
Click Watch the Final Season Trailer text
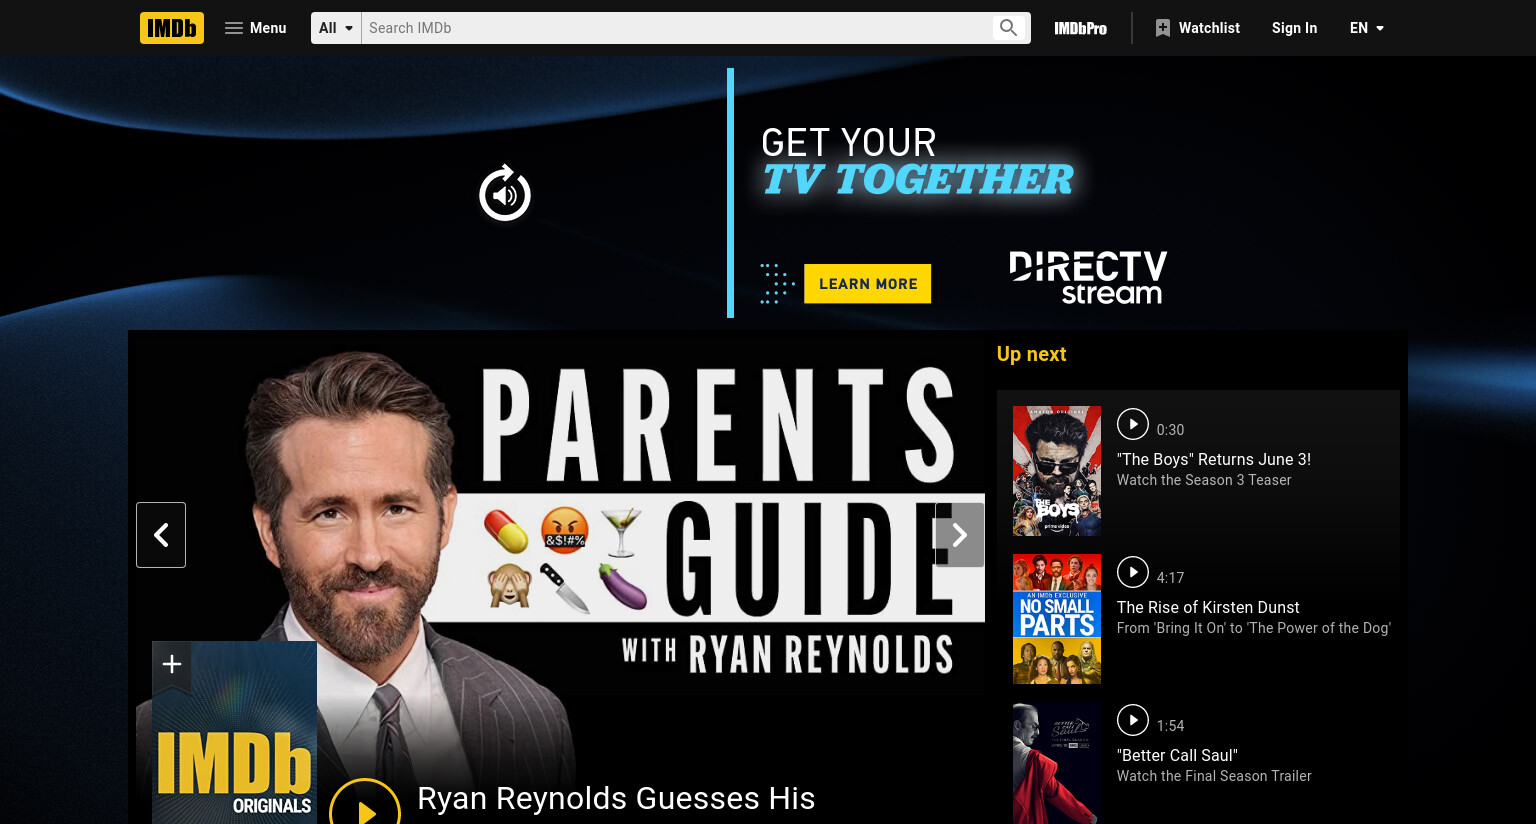(1214, 776)
